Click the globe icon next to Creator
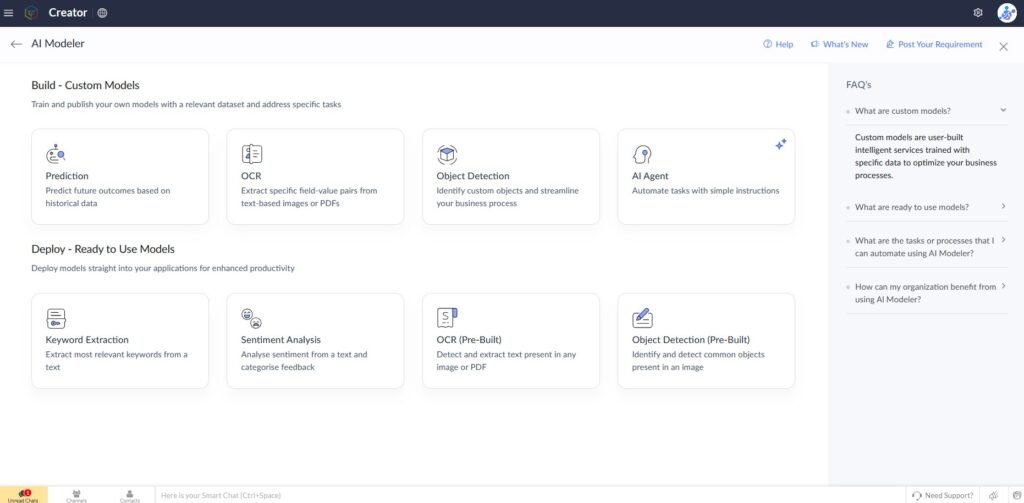Image resolution: width=1024 pixels, height=503 pixels. point(103,13)
